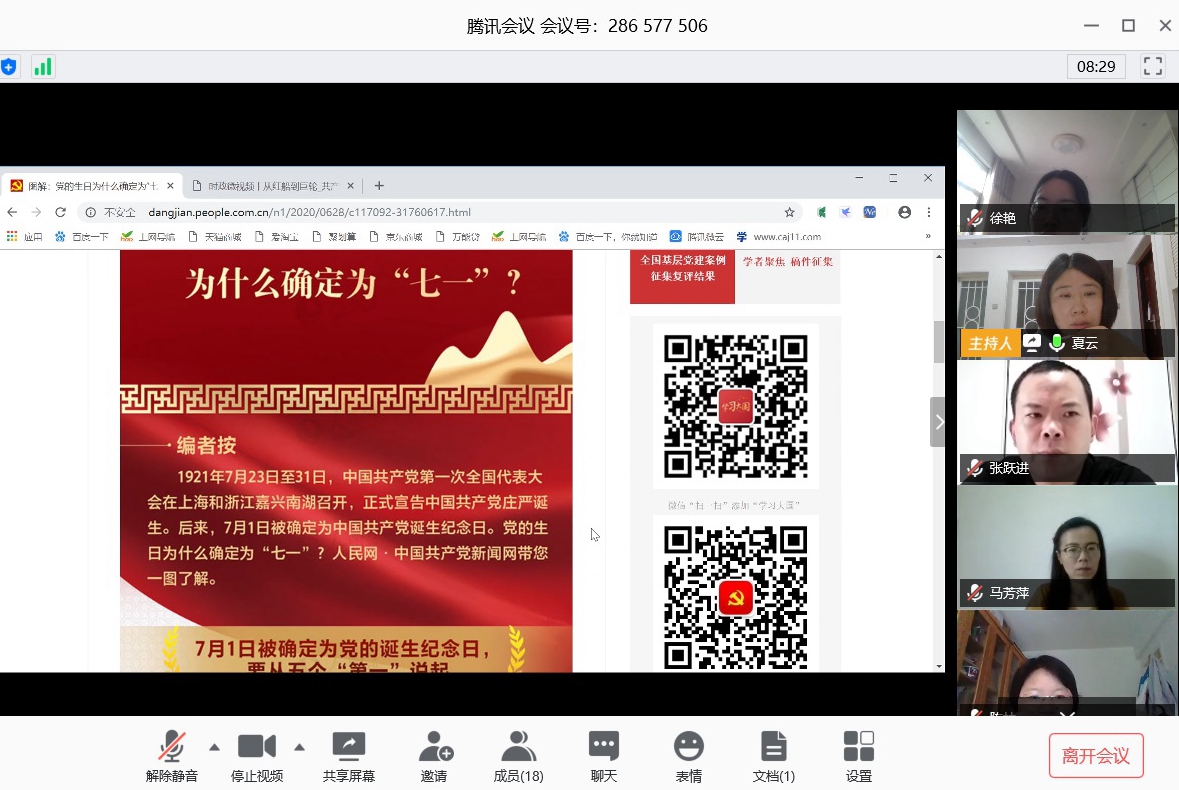Unmute microphone with 解除静音 button
Image resolution: width=1179 pixels, height=790 pixels.
point(171,755)
